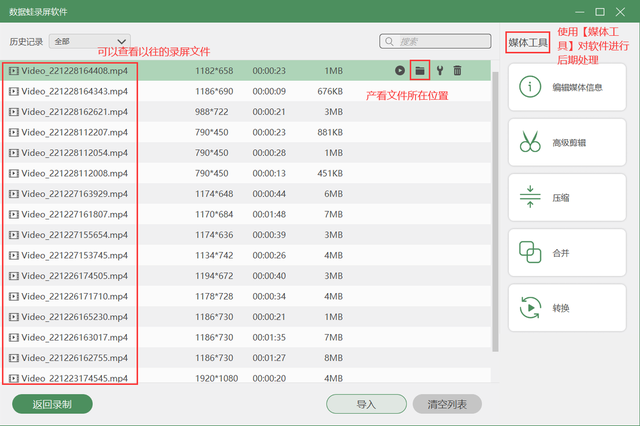Click the 676KB size cell

coord(330,91)
